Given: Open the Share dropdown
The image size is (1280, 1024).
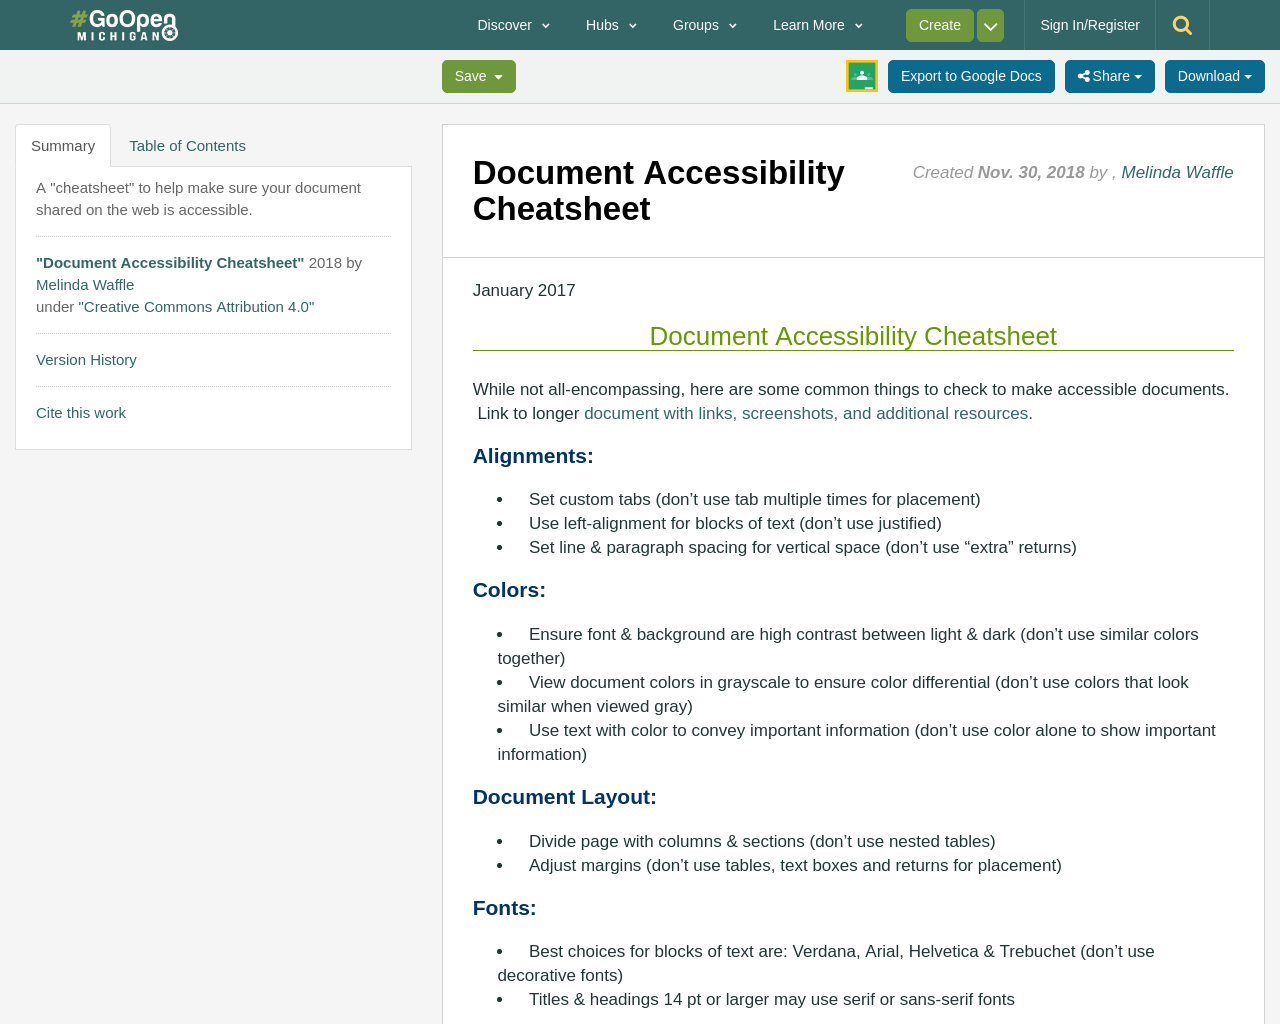Looking at the screenshot, I should point(1110,74).
